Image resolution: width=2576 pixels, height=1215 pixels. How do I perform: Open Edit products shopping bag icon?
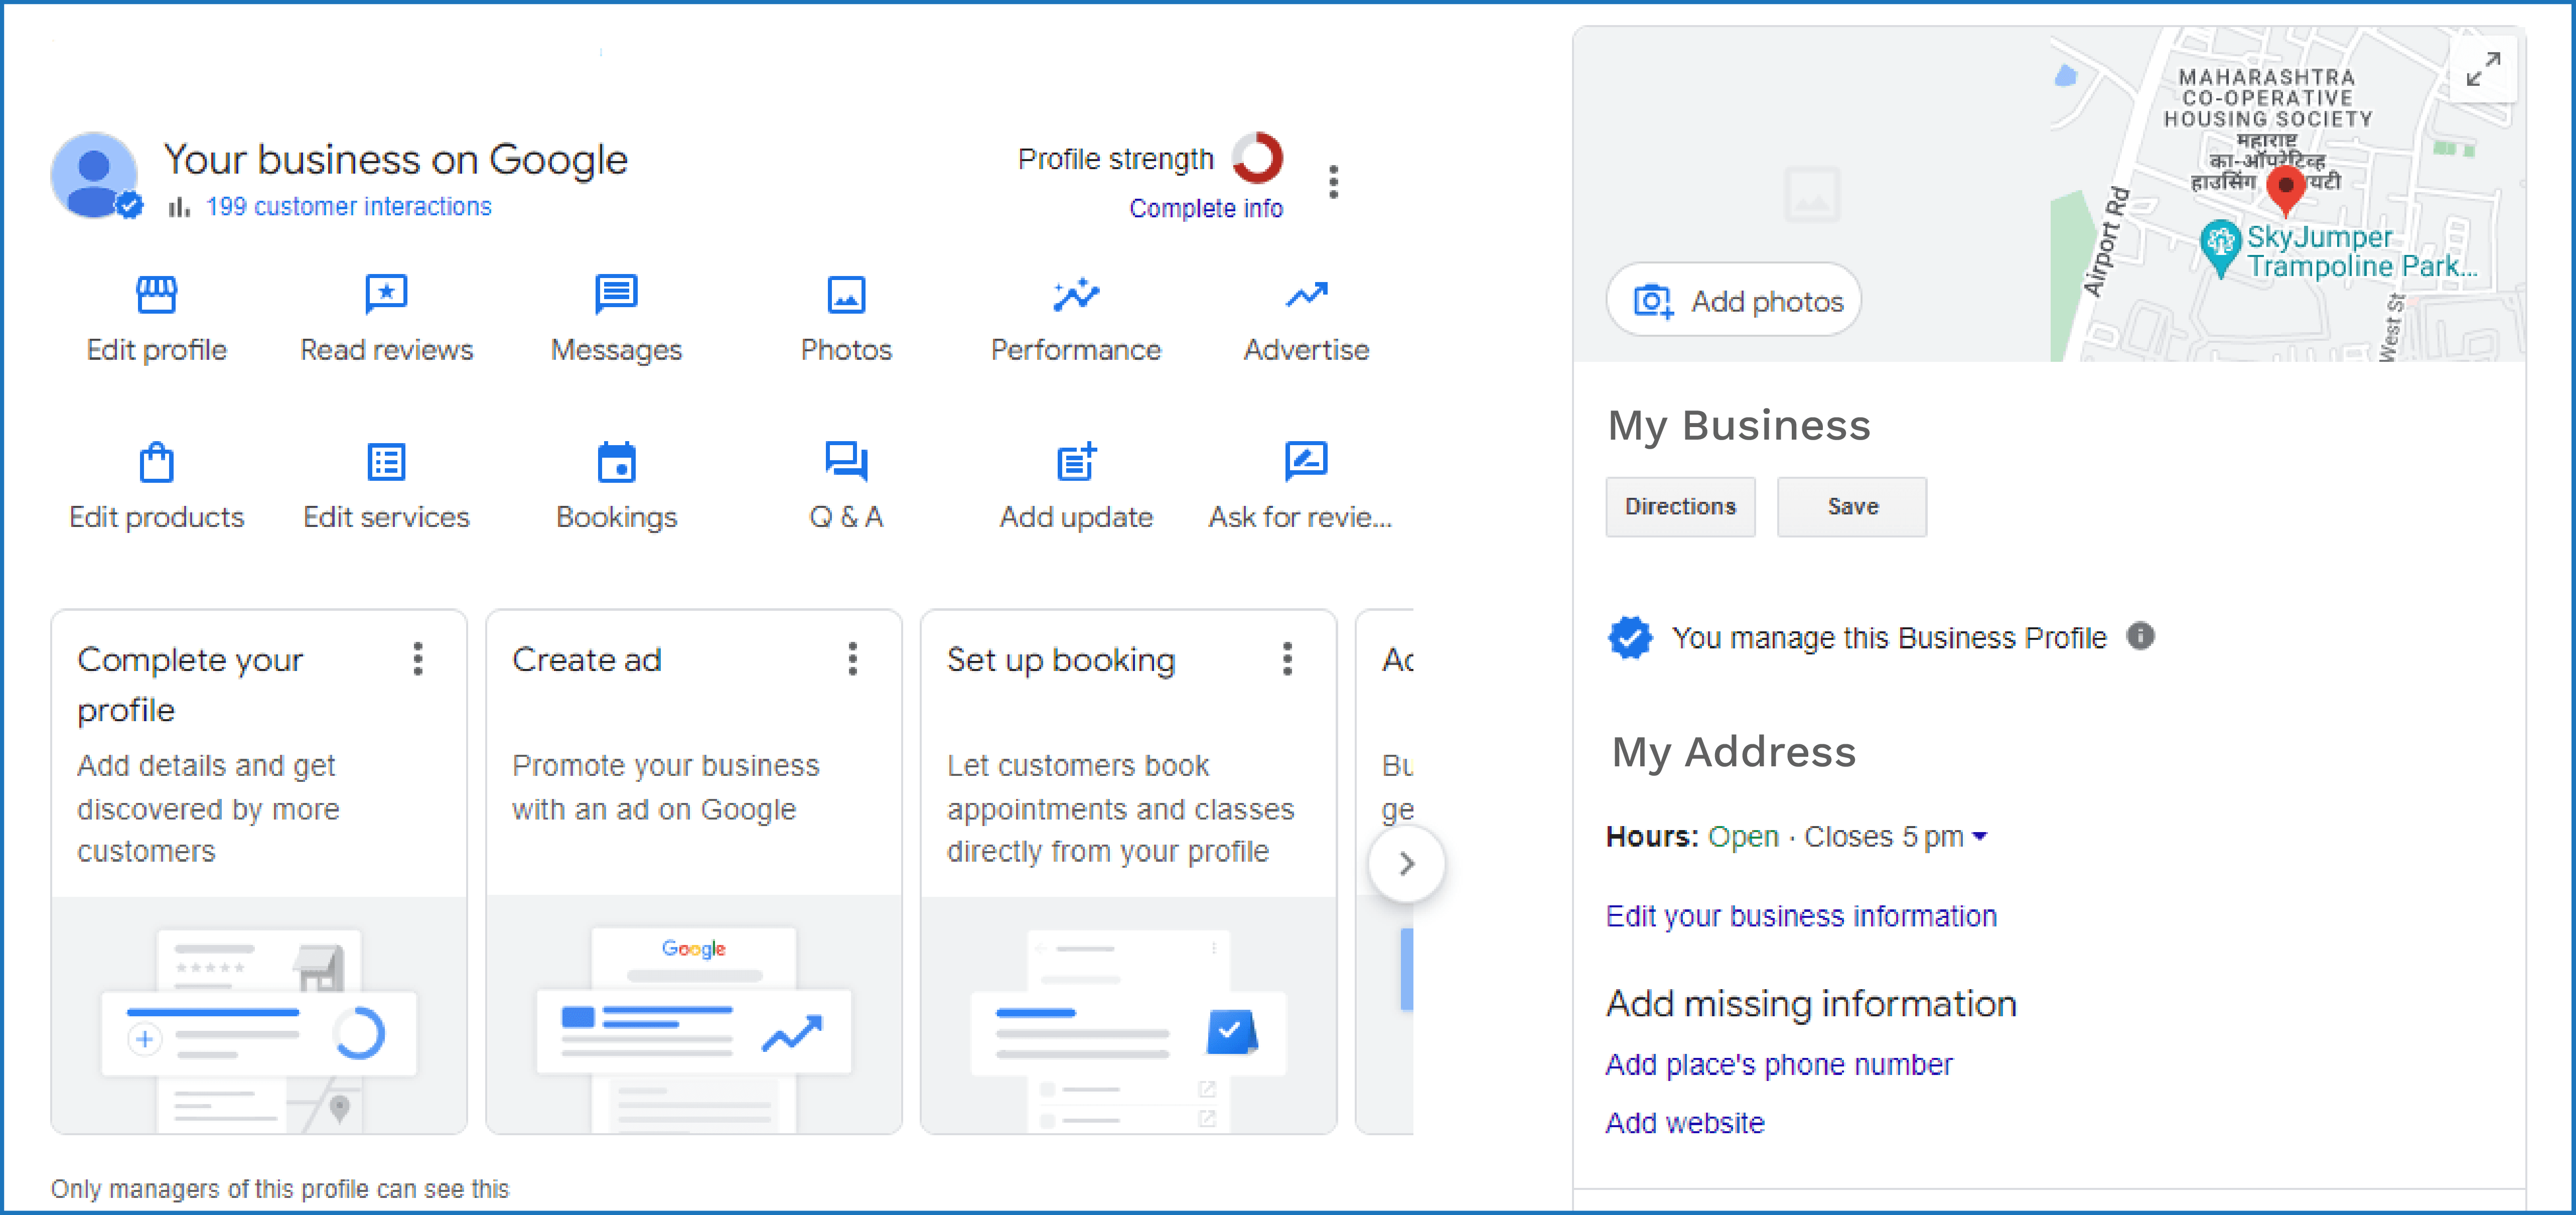(156, 462)
